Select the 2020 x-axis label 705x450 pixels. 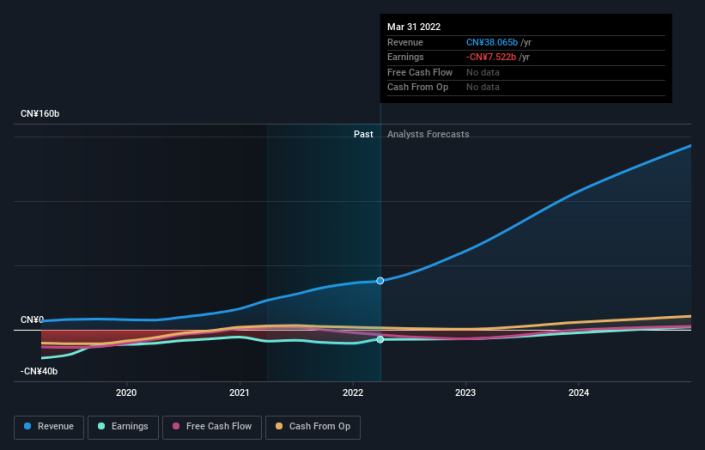[126, 392]
